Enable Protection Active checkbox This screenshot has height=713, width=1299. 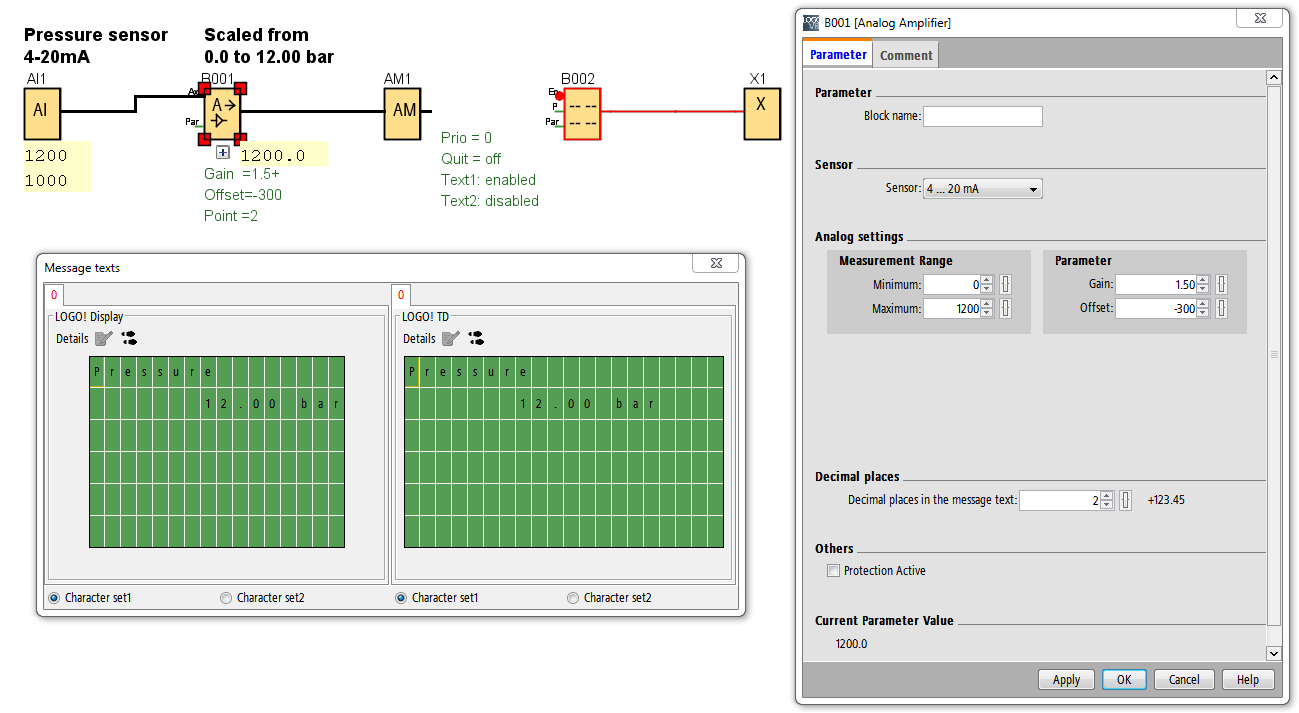pyautogui.click(x=833, y=571)
